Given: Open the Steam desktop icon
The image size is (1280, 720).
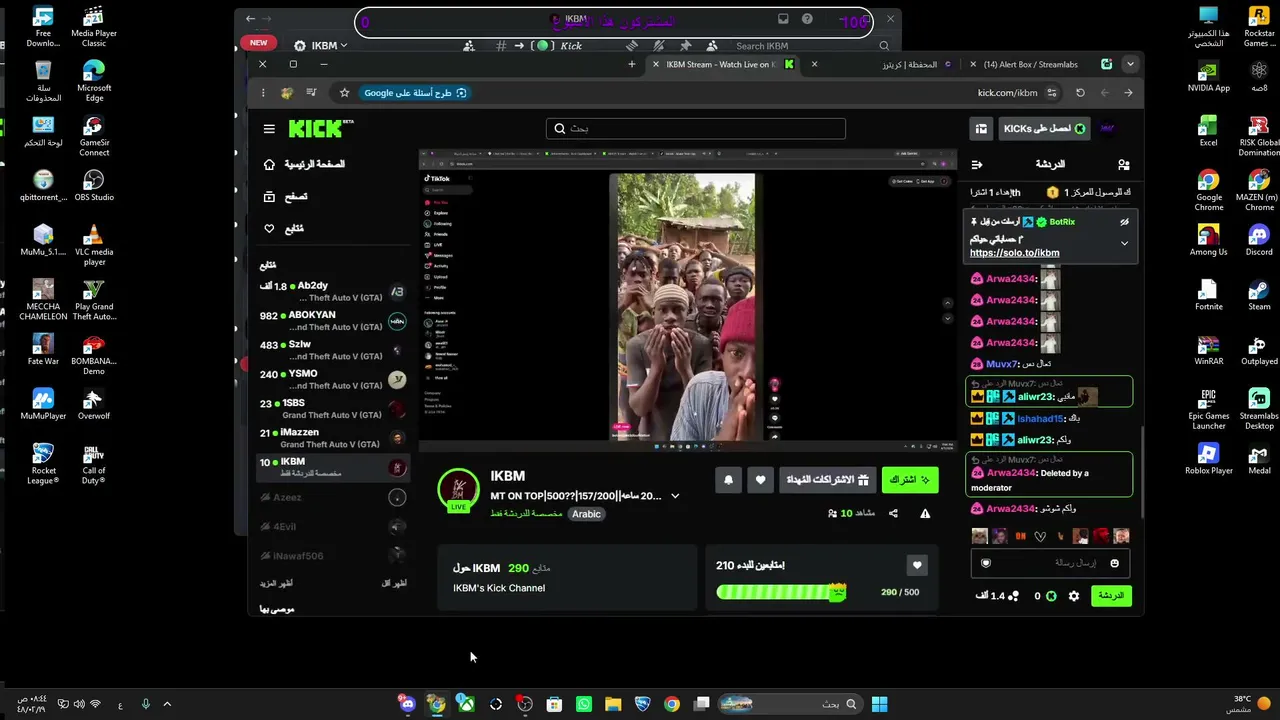Looking at the screenshot, I should [x=1259, y=294].
